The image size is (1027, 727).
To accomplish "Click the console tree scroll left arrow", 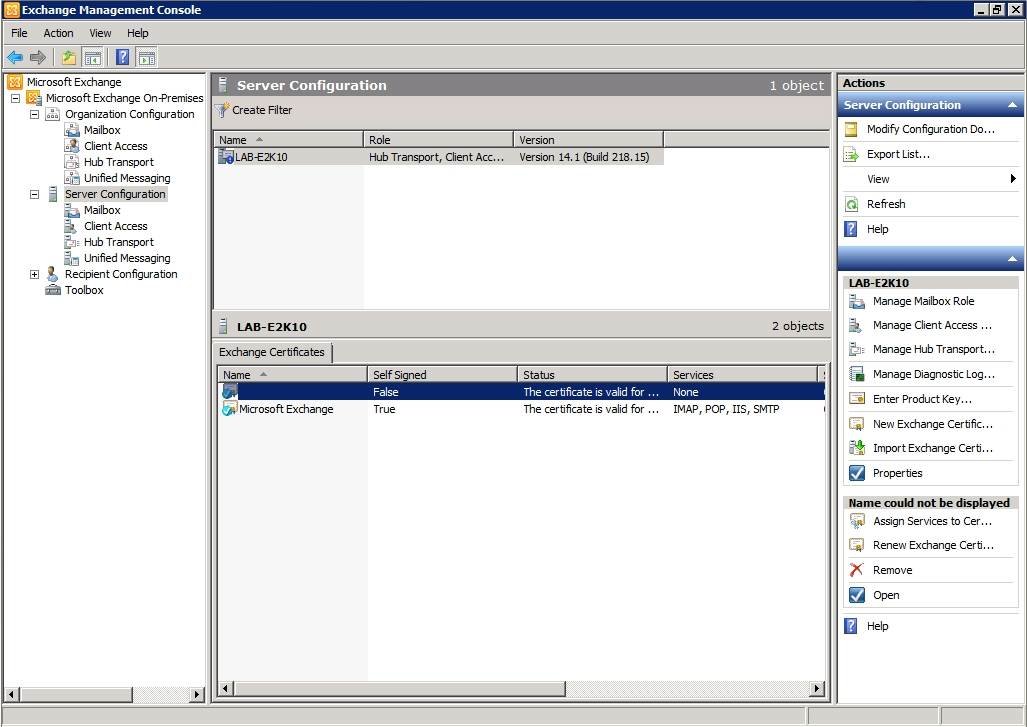I will tap(12, 694).
